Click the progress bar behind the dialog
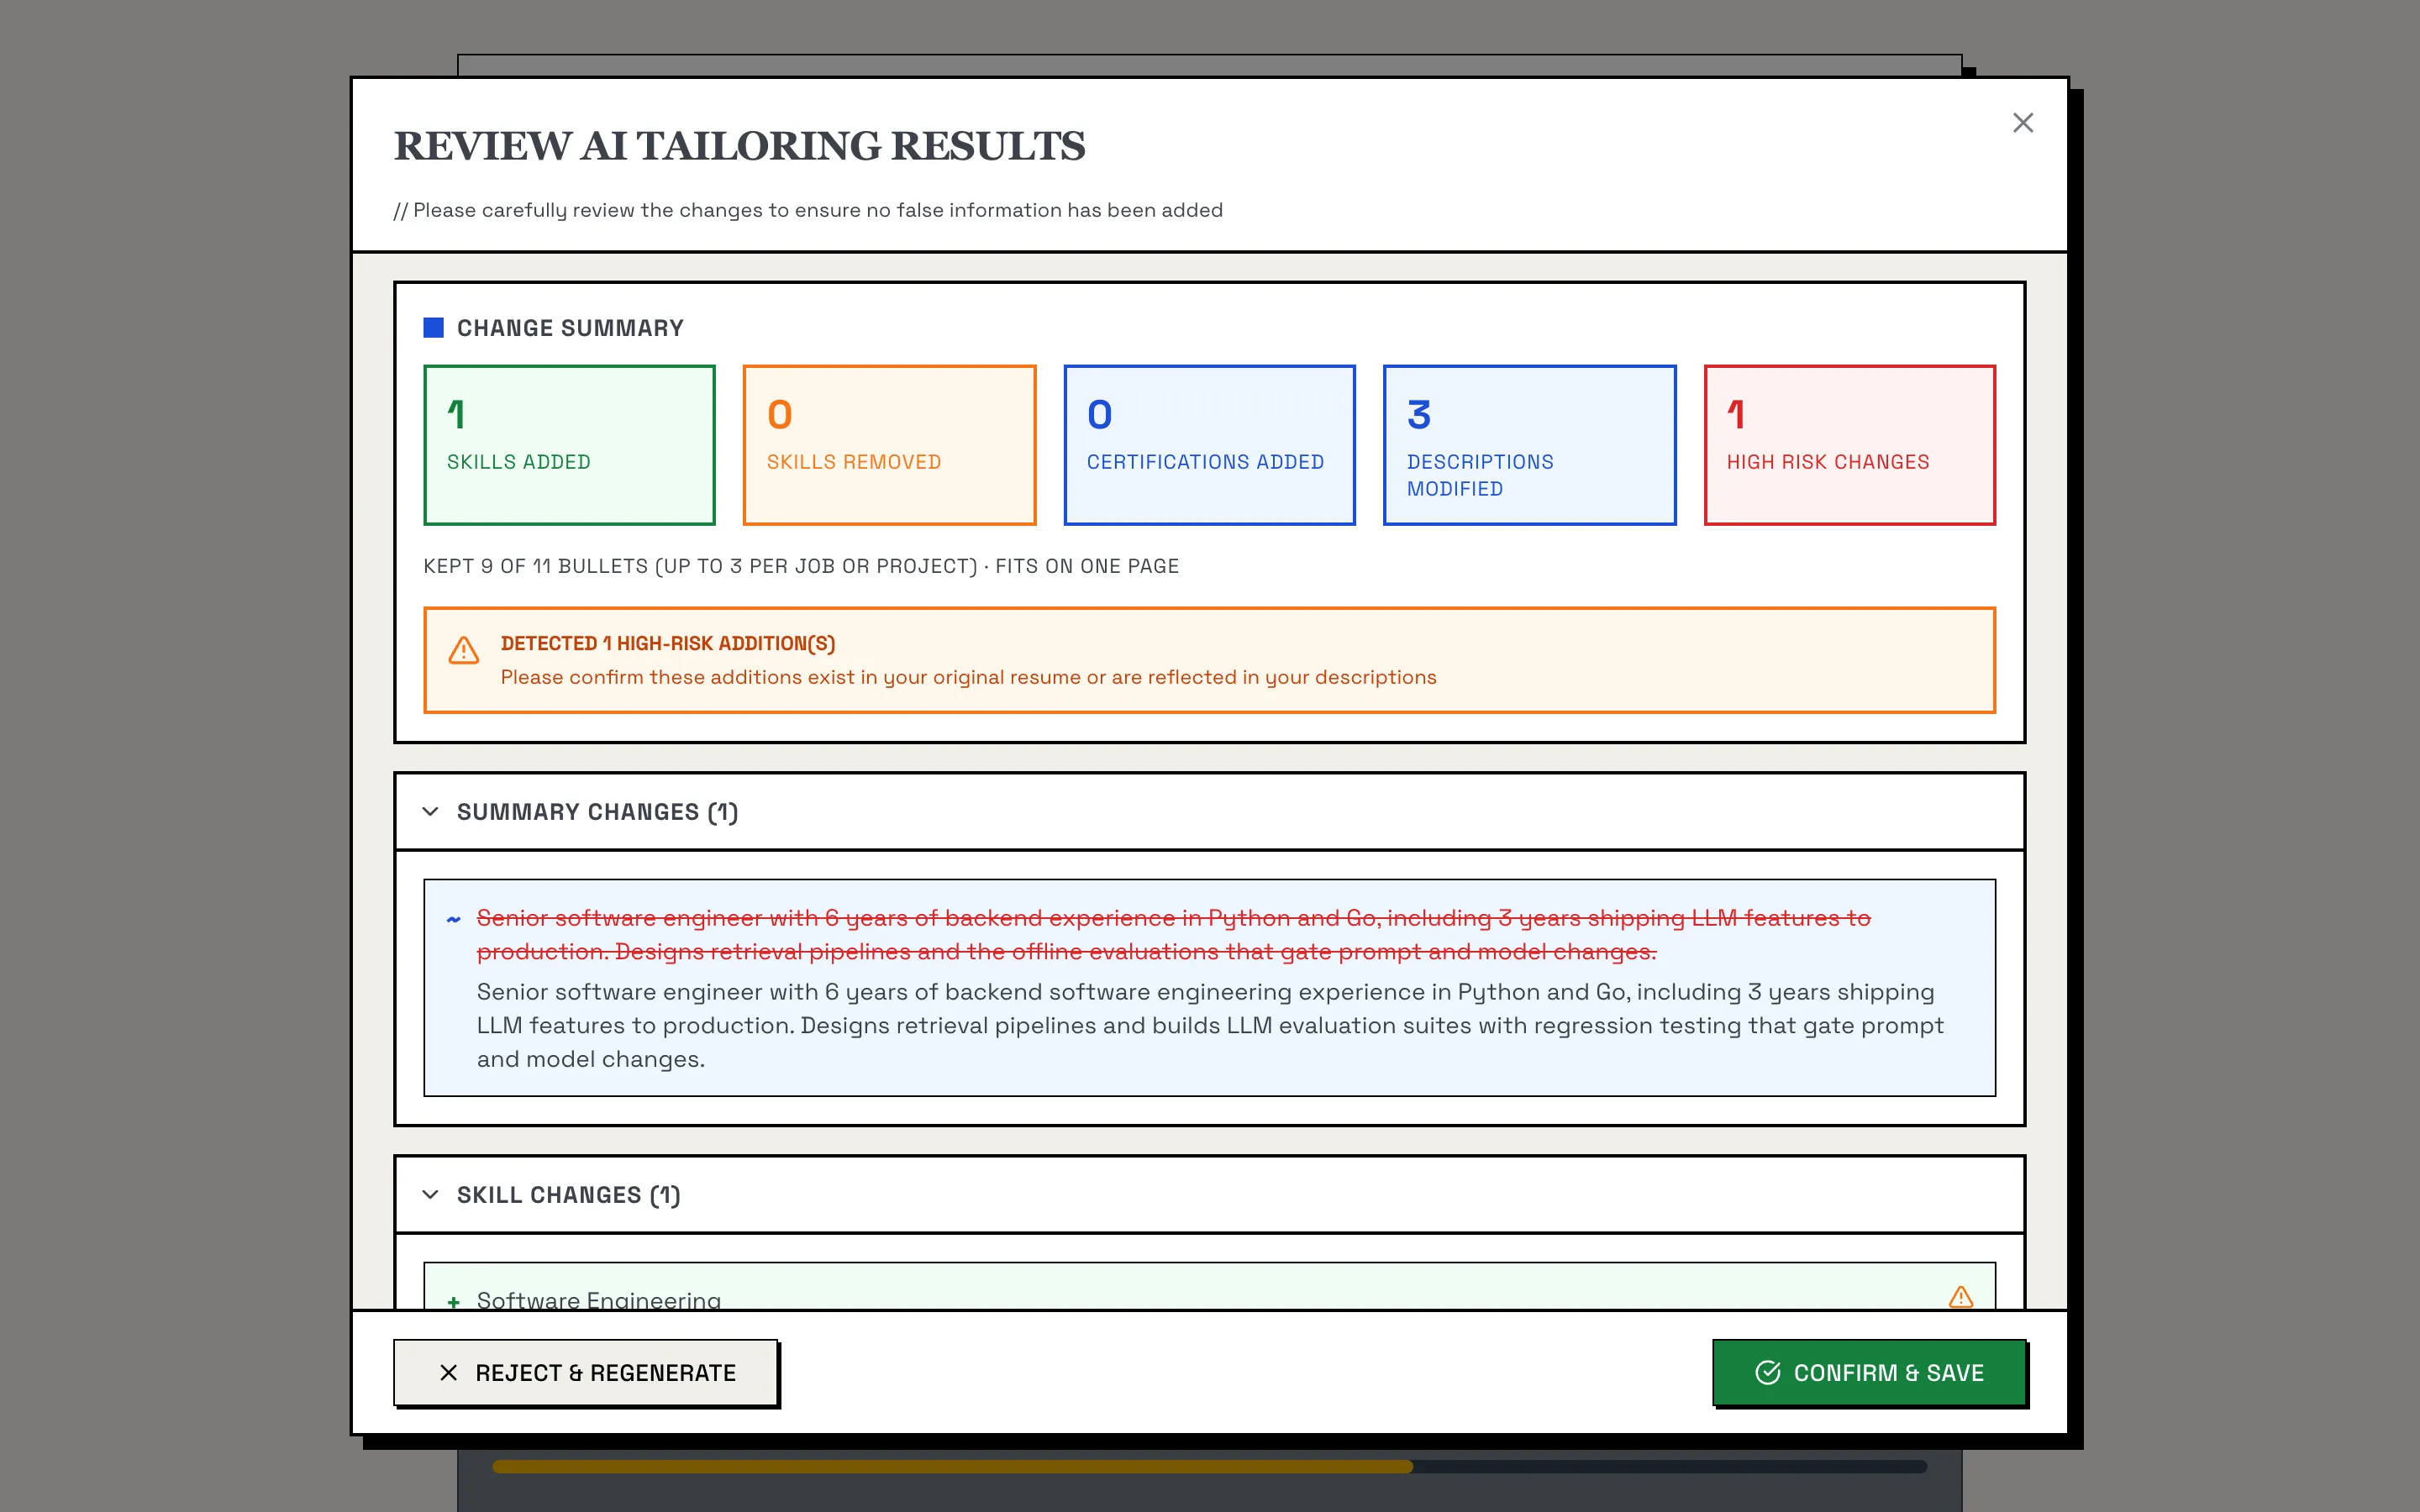 point(1209,1466)
